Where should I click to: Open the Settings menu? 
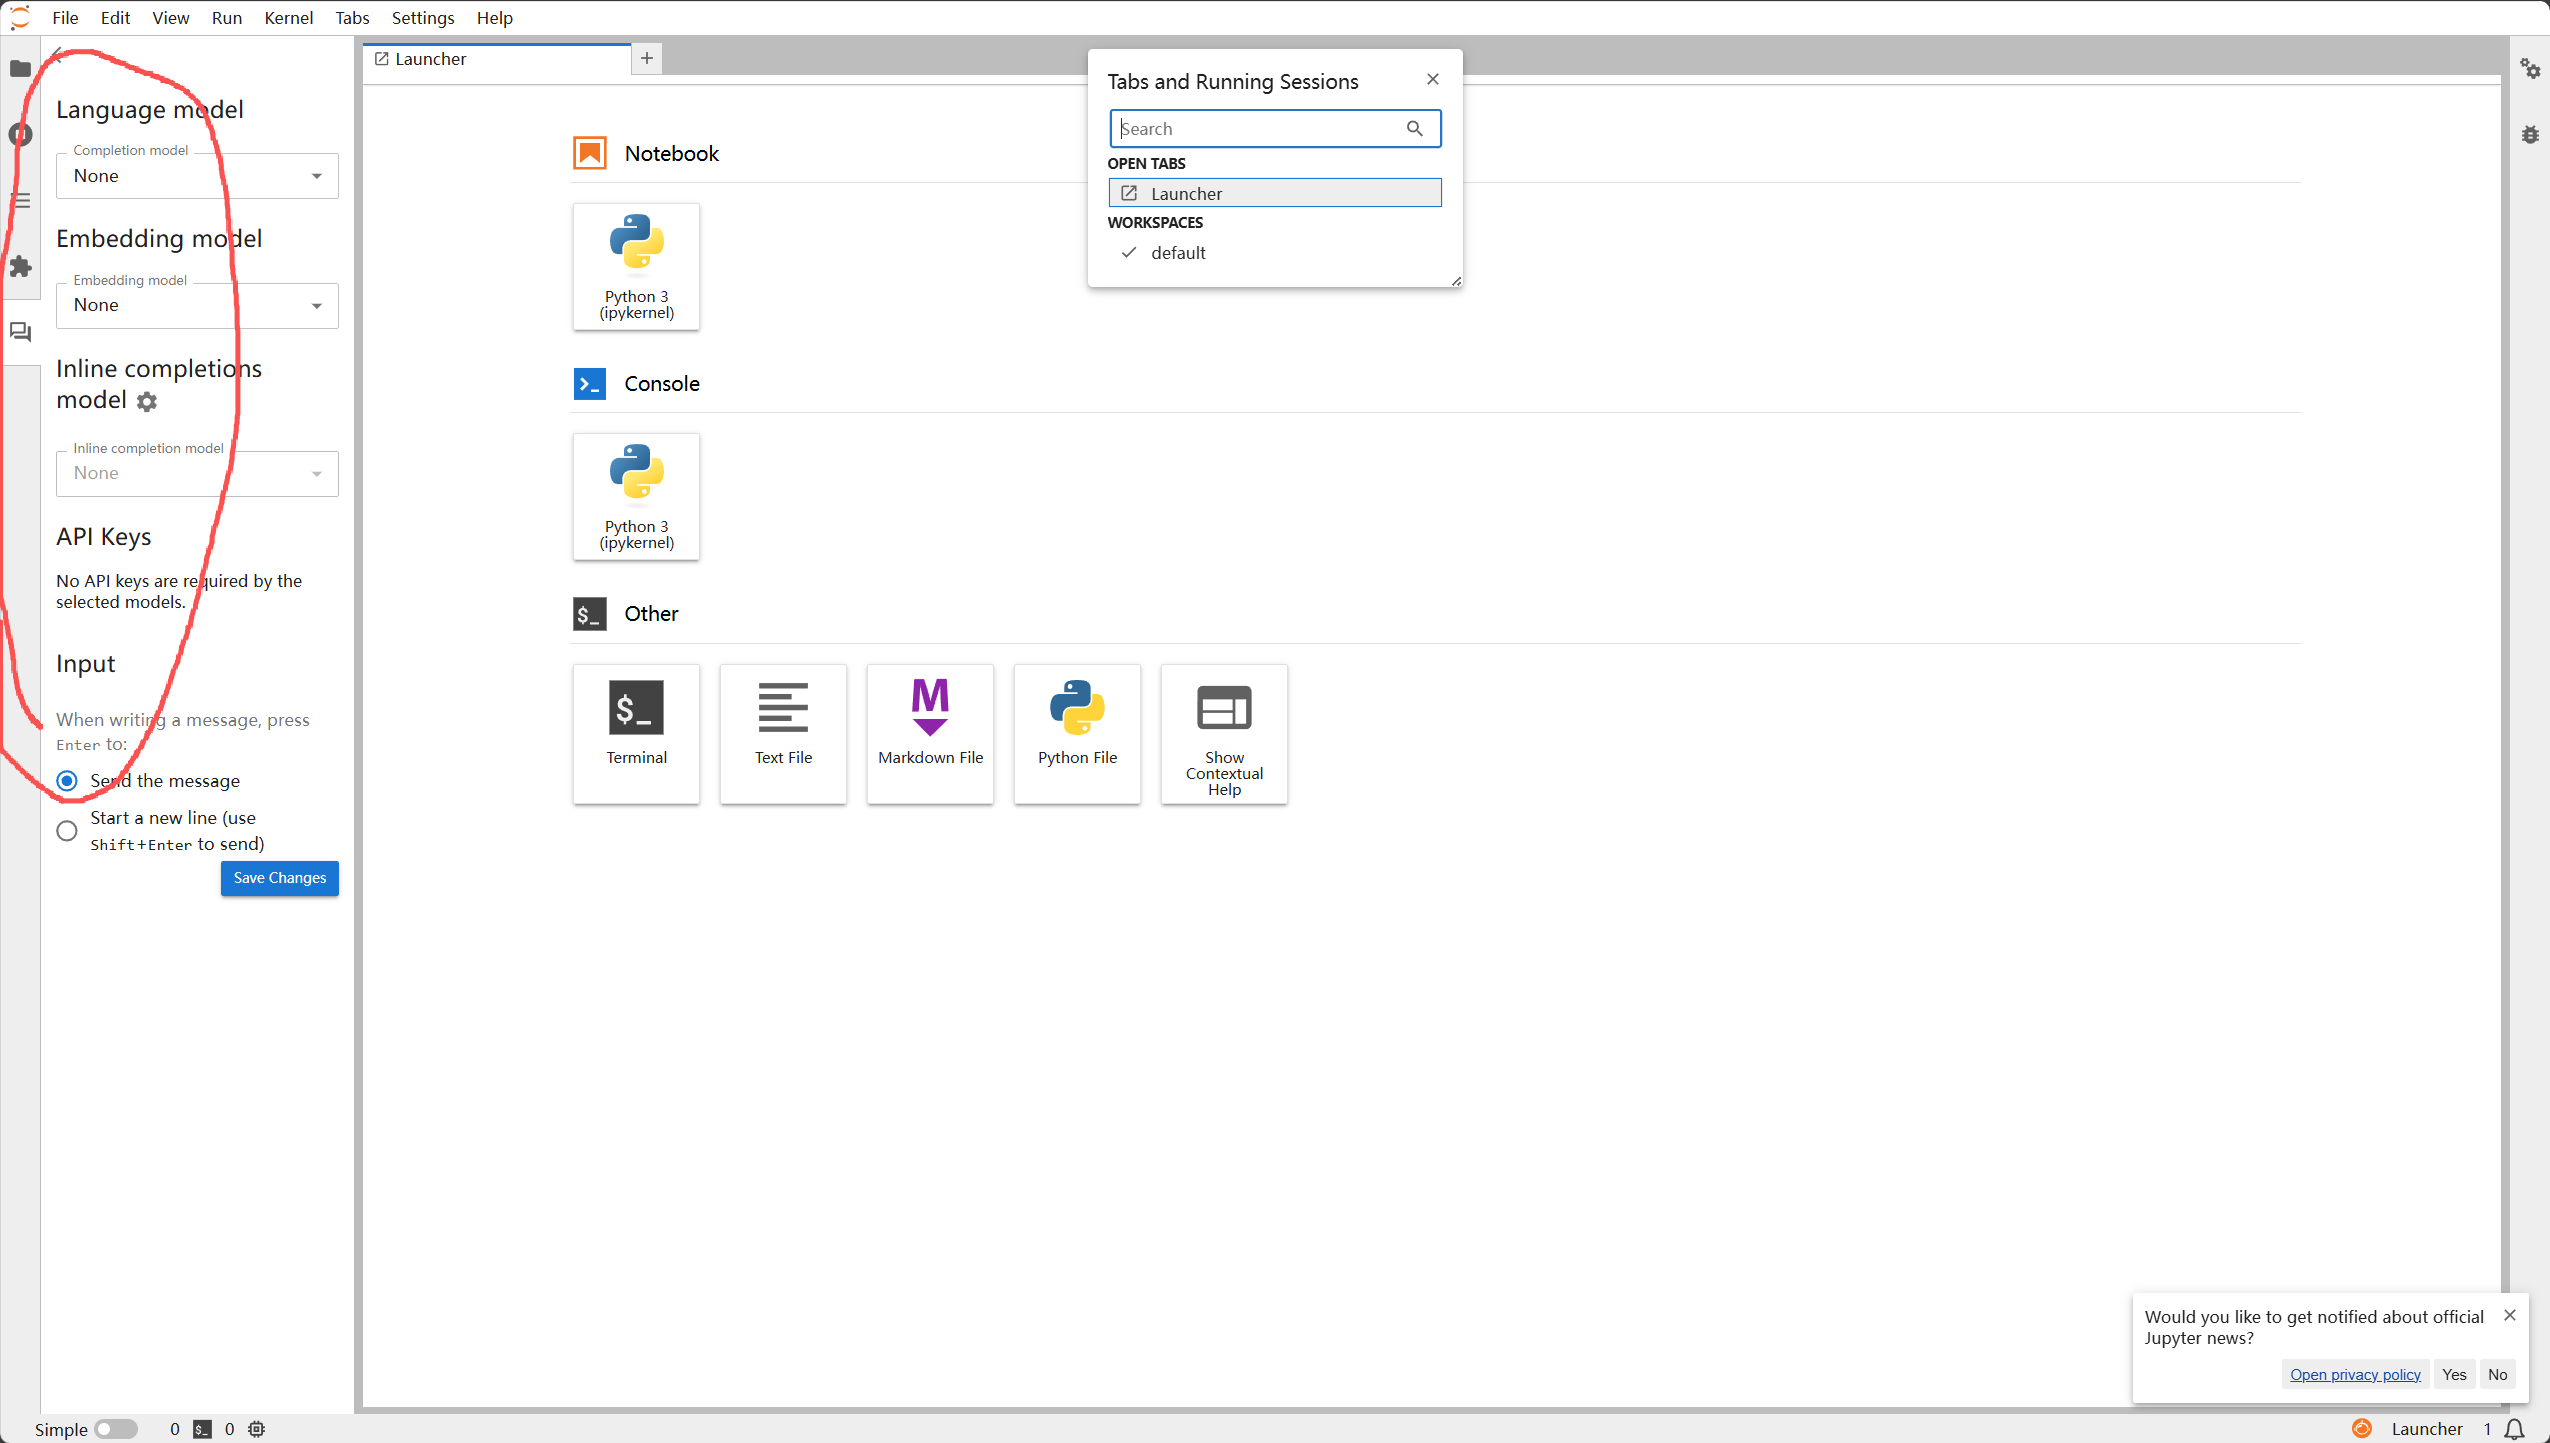(x=422, y=18)
